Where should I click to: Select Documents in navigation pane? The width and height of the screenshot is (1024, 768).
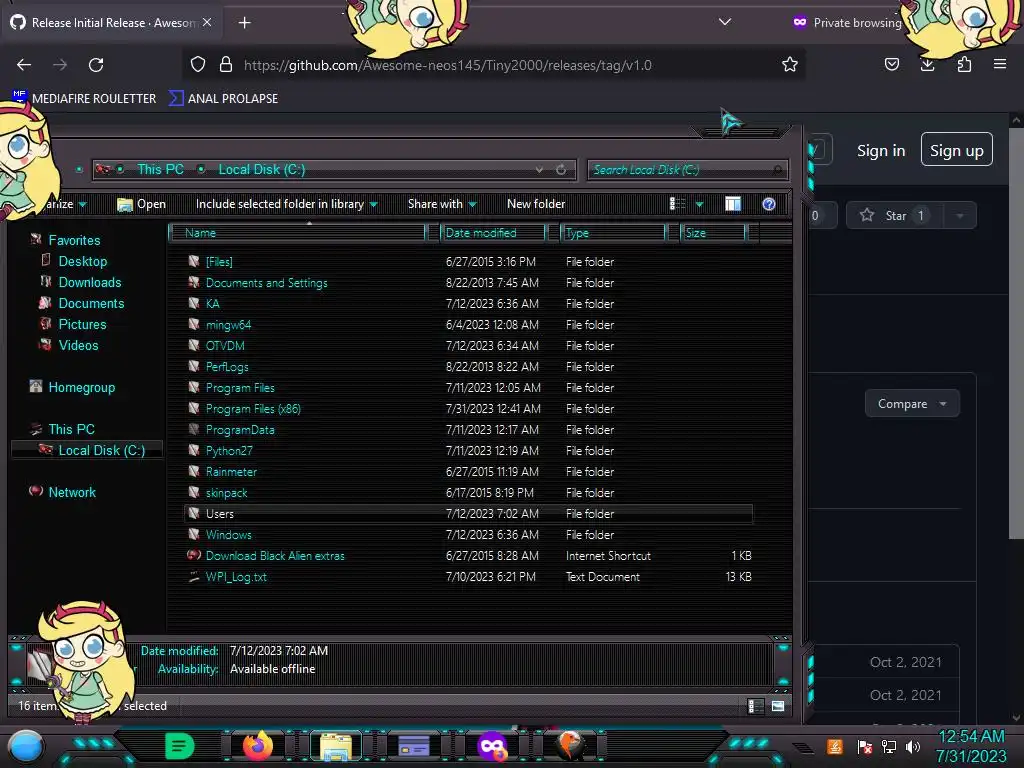[x=91, y=303]
